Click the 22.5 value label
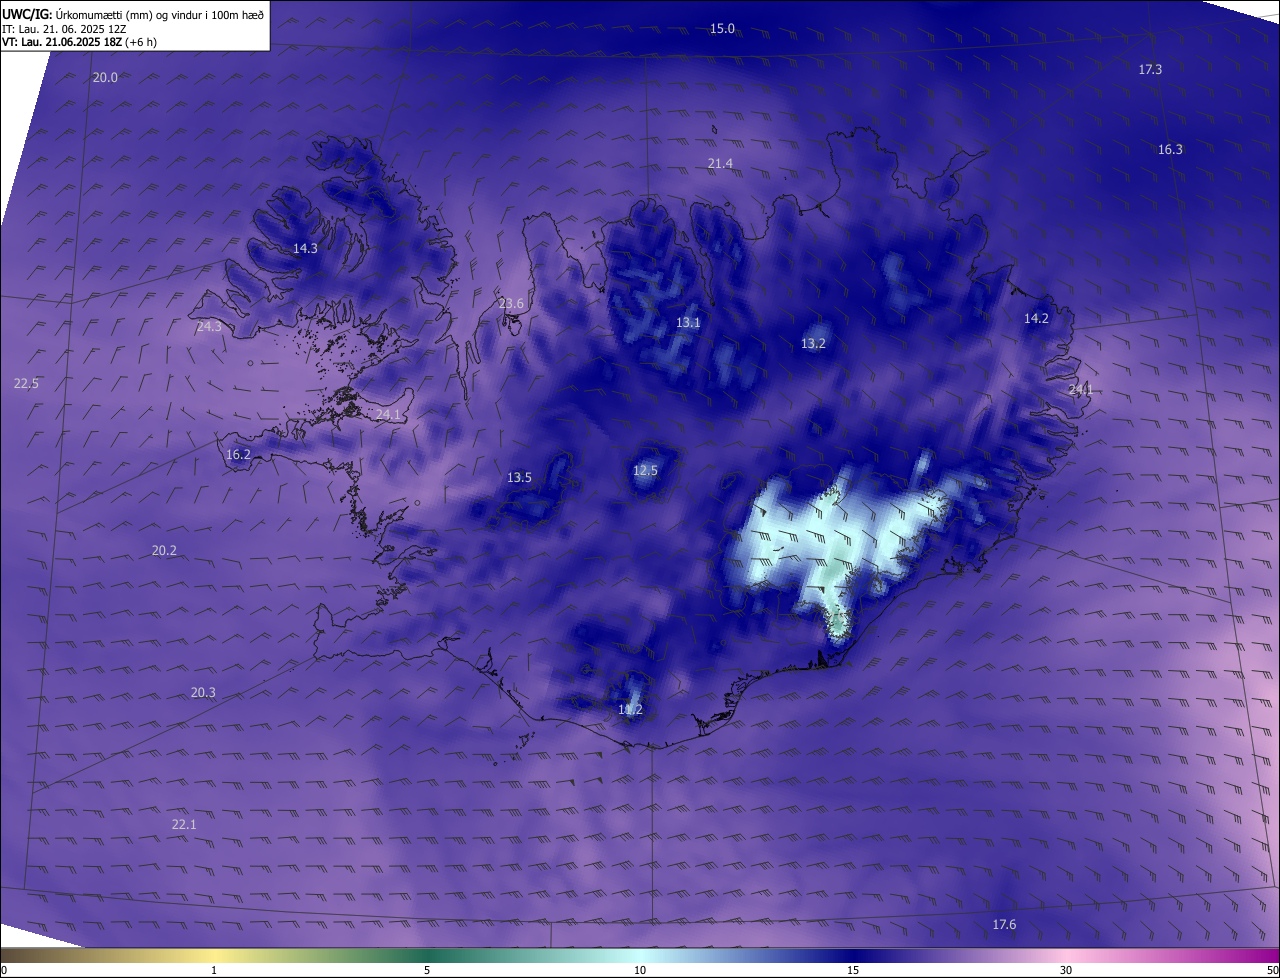Viewport: 1280px width, 978px height. click(x=26, y=383)
